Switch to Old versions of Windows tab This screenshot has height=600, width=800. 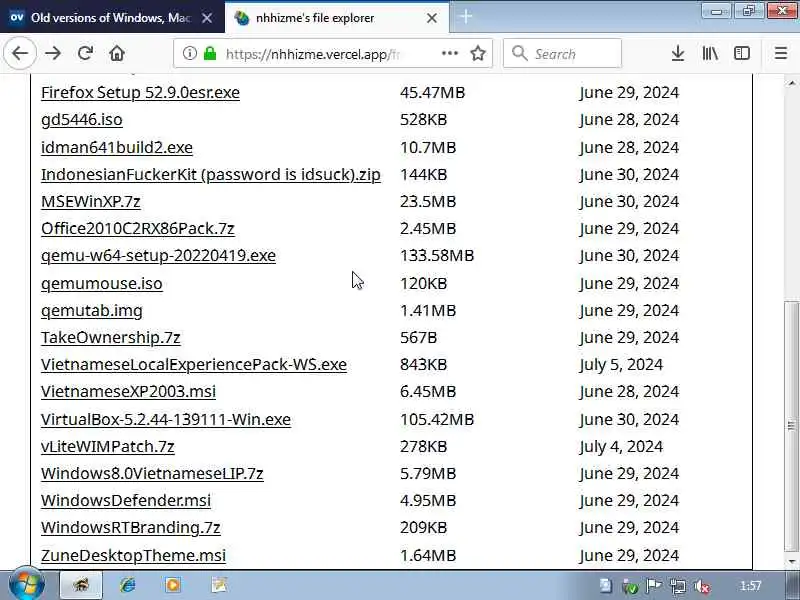coord(110,17)
